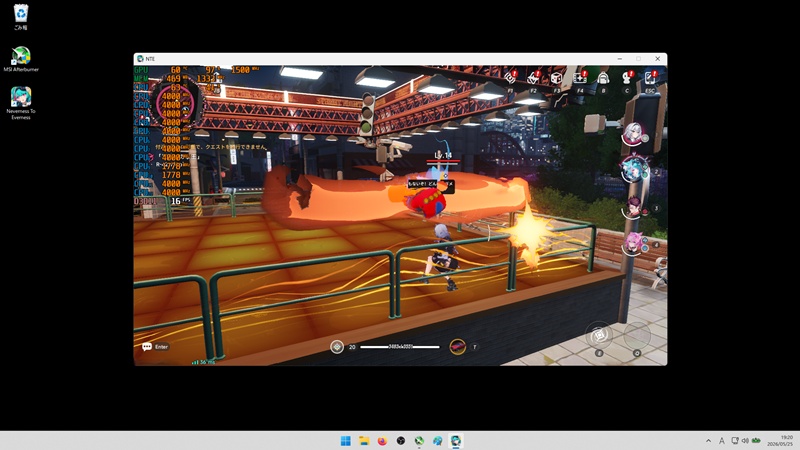Click the NTE window title bar icon
Image resolution: width=800 pixels, height=450 pixels.
pyautogui.click(x=140, y=59)
